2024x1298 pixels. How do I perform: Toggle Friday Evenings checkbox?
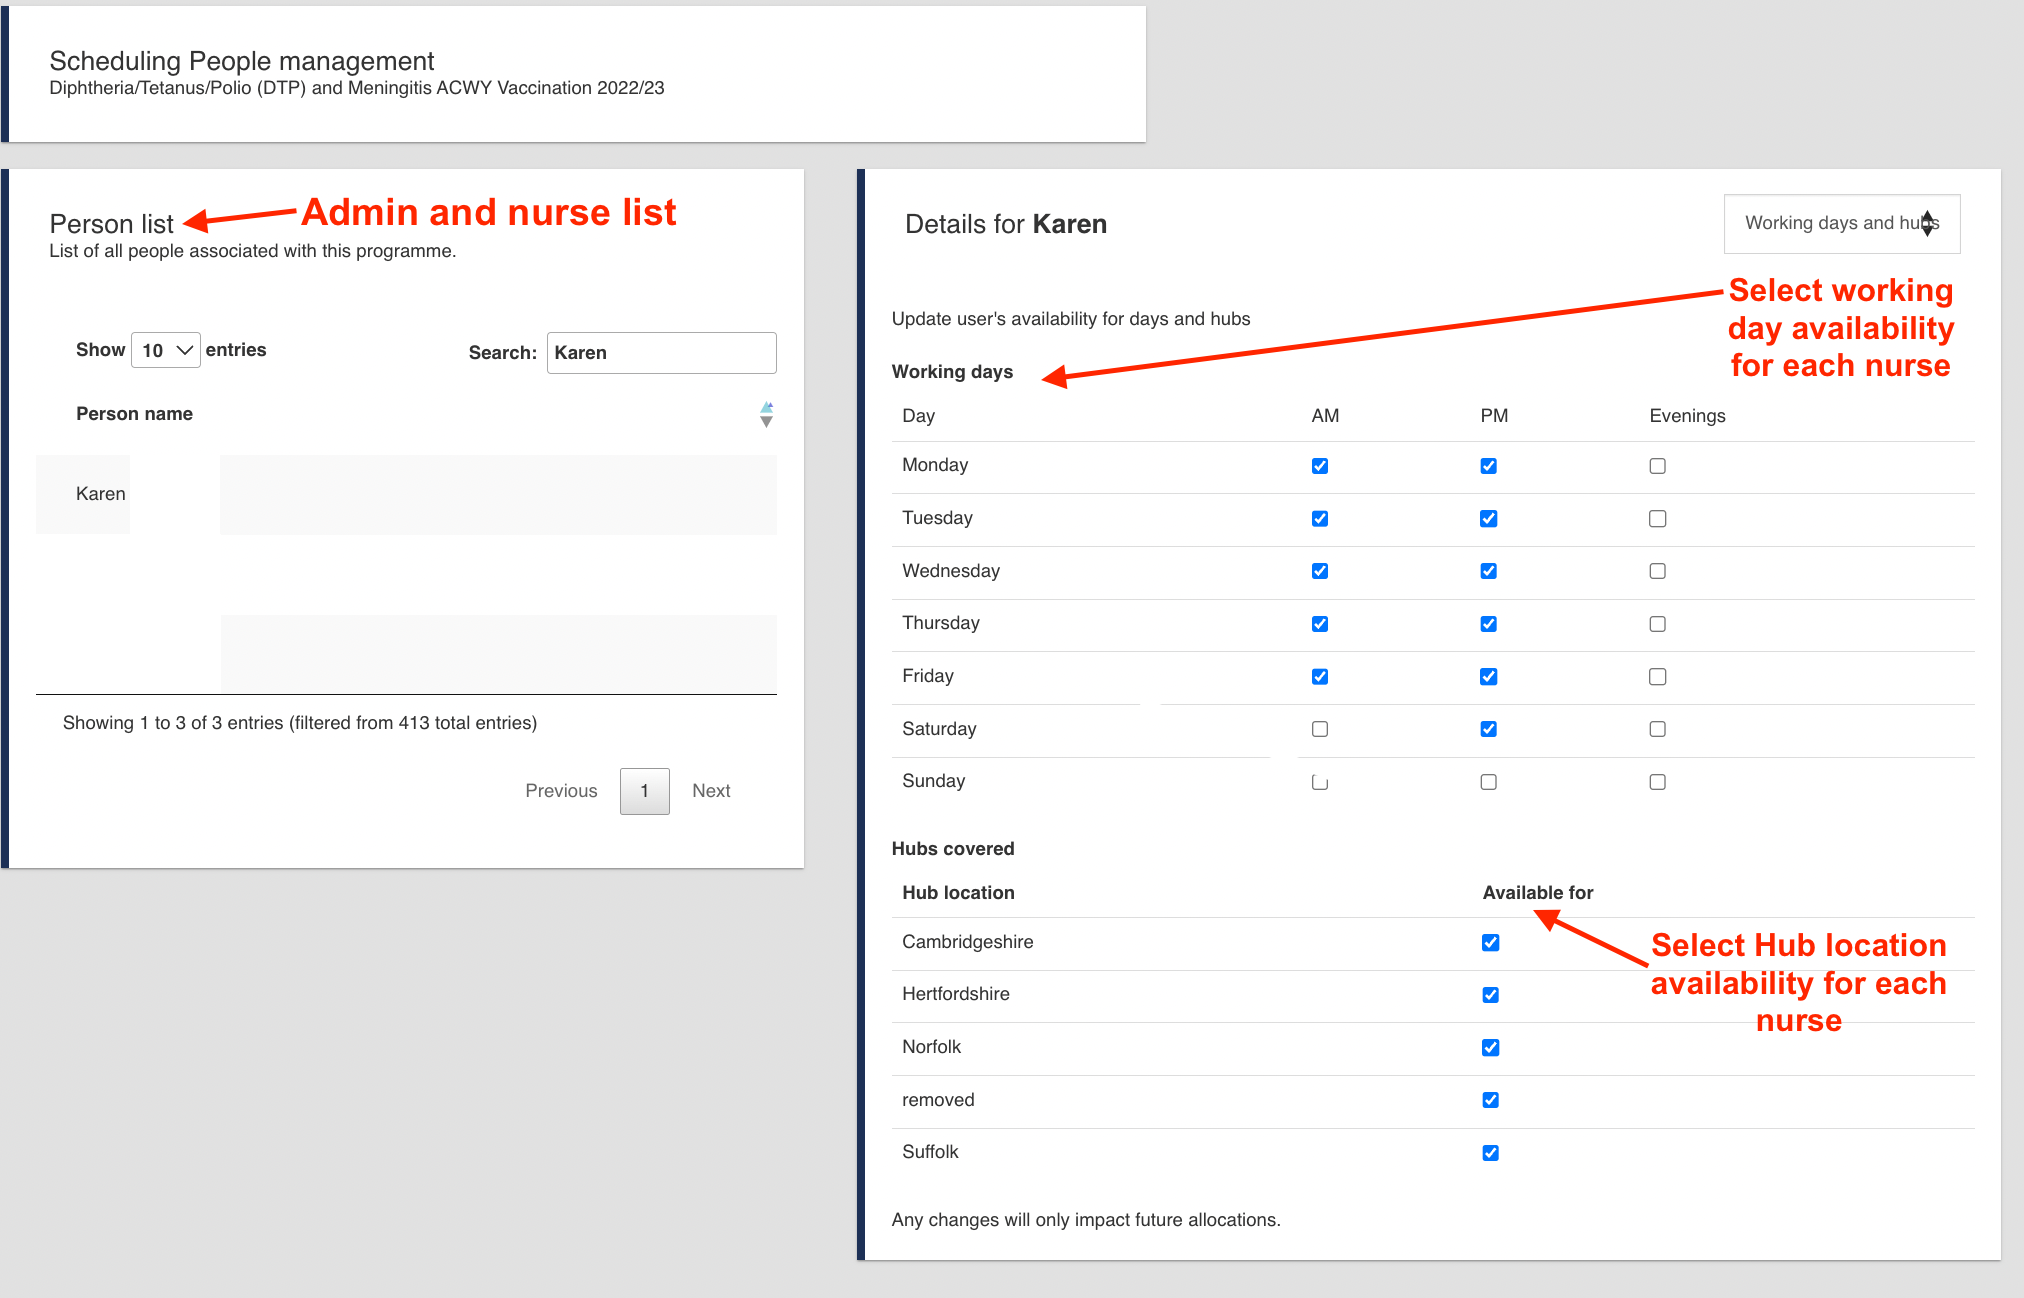pyautogui.click(x=1657, y=677)
